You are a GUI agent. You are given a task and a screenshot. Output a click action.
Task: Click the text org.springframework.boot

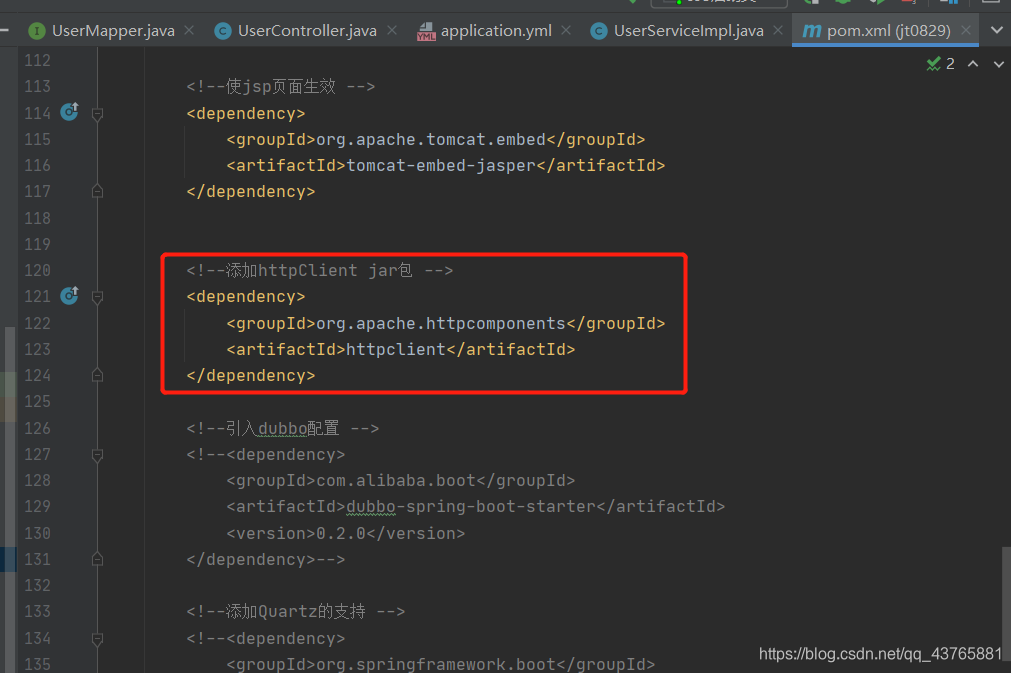[x=436, y=664]
